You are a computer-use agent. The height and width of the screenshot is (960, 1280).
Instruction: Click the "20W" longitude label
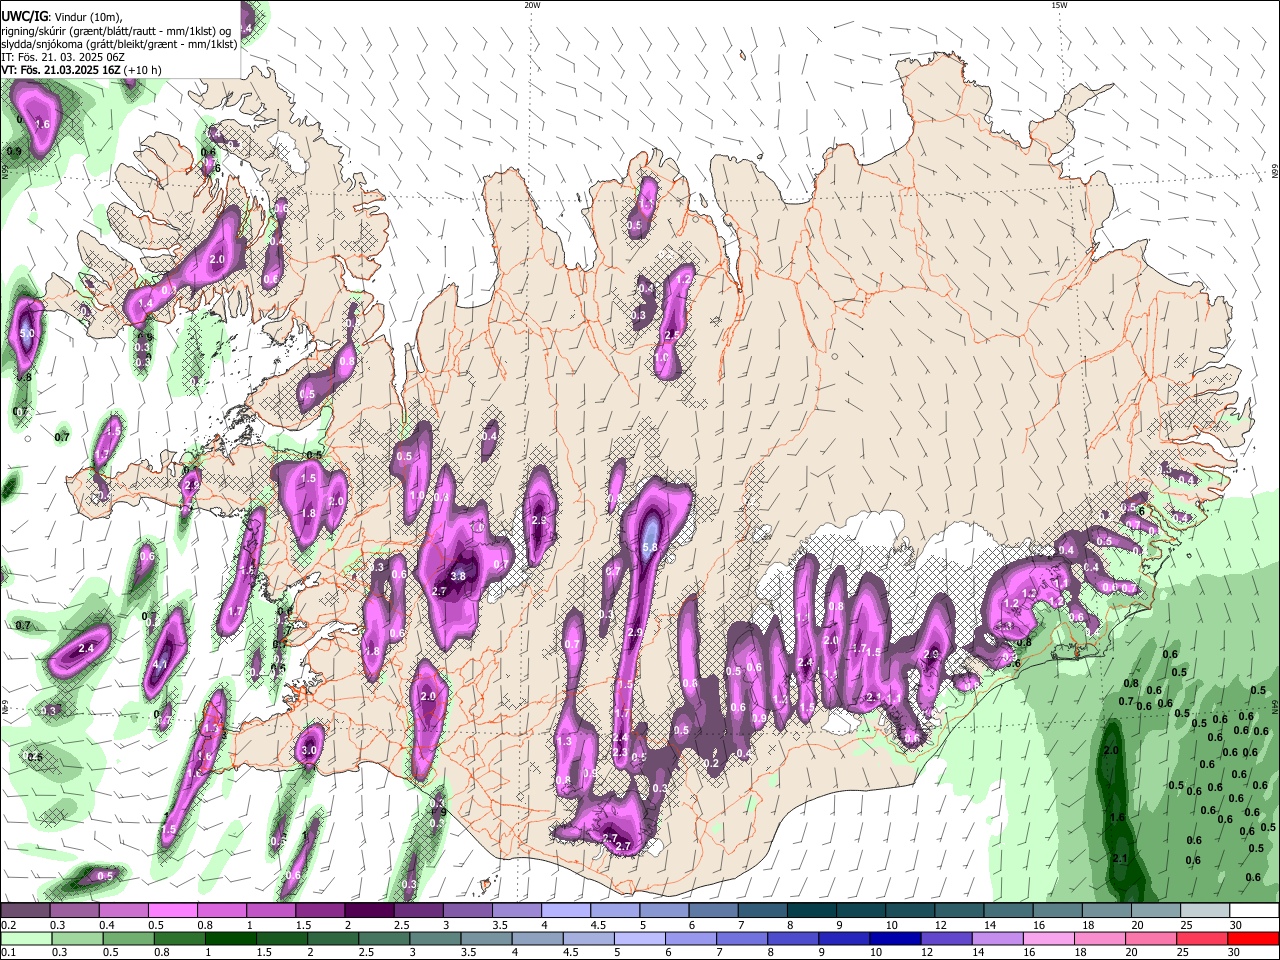(532, 5)
